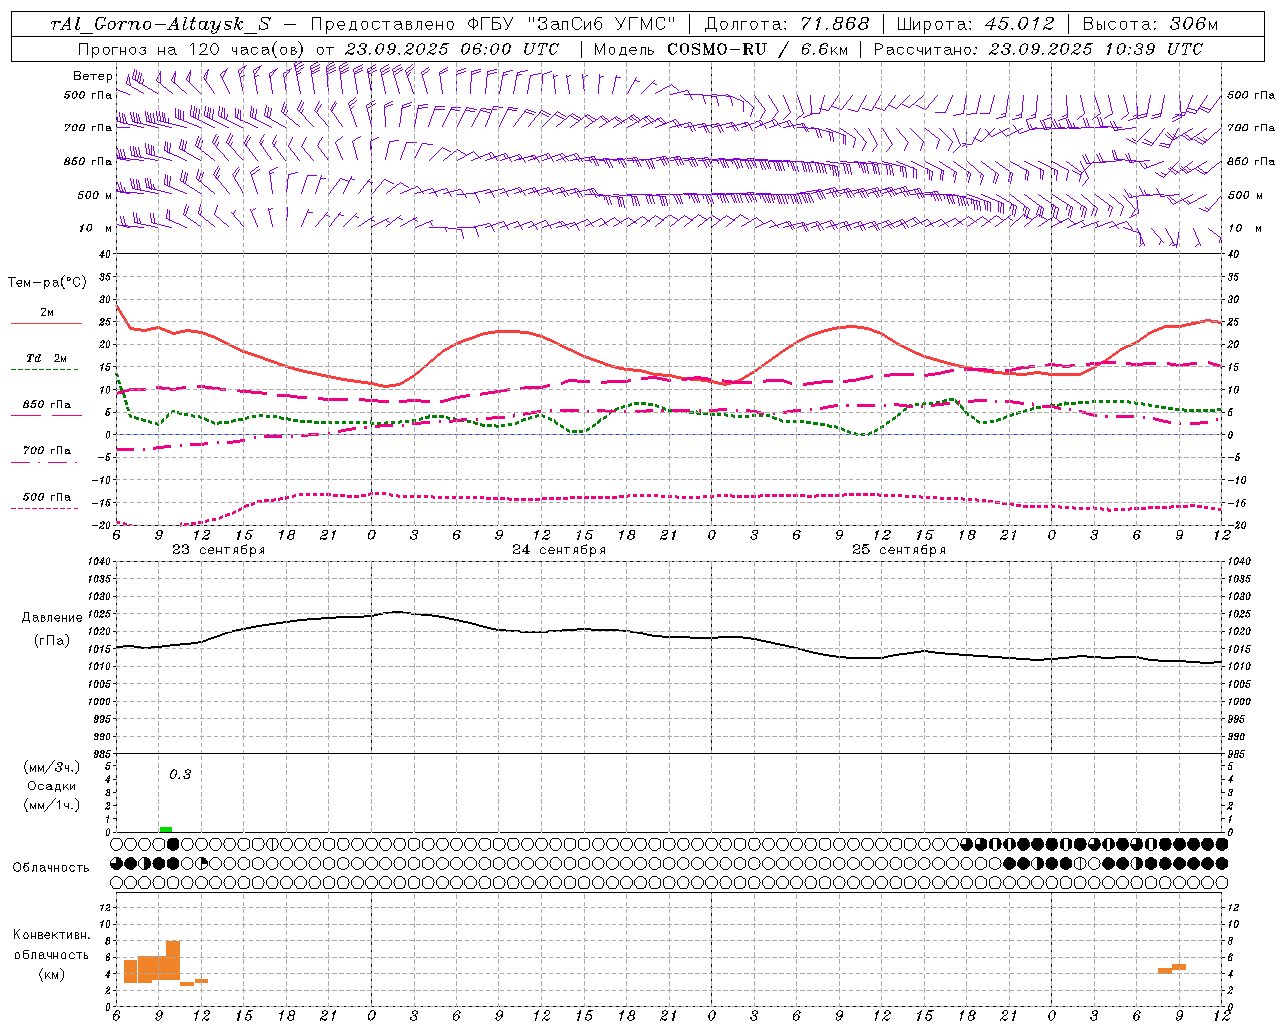Click the 23 сентября date marker
Viewport: 1280px width, 1024px height.
(x=219, y=550)
